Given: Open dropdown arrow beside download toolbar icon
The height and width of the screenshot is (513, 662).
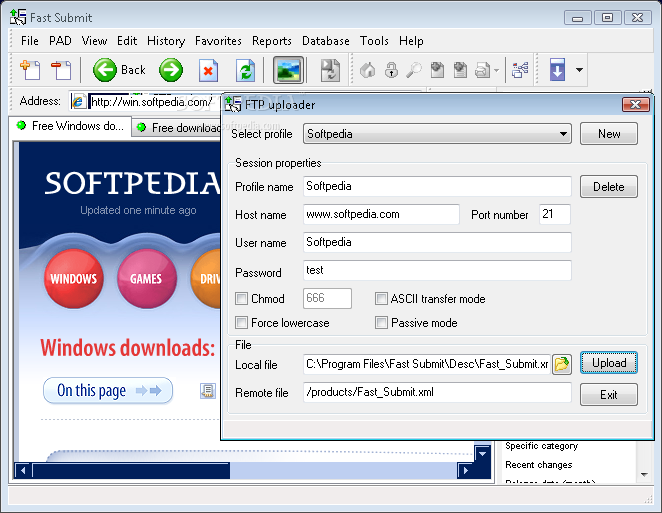Looking at the screenshot, I should click(580, 70).
